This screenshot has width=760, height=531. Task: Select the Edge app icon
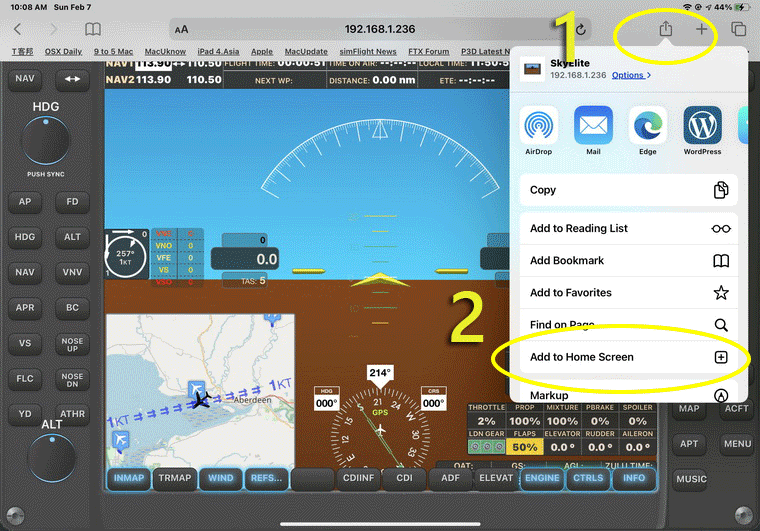tap(648, 126)
